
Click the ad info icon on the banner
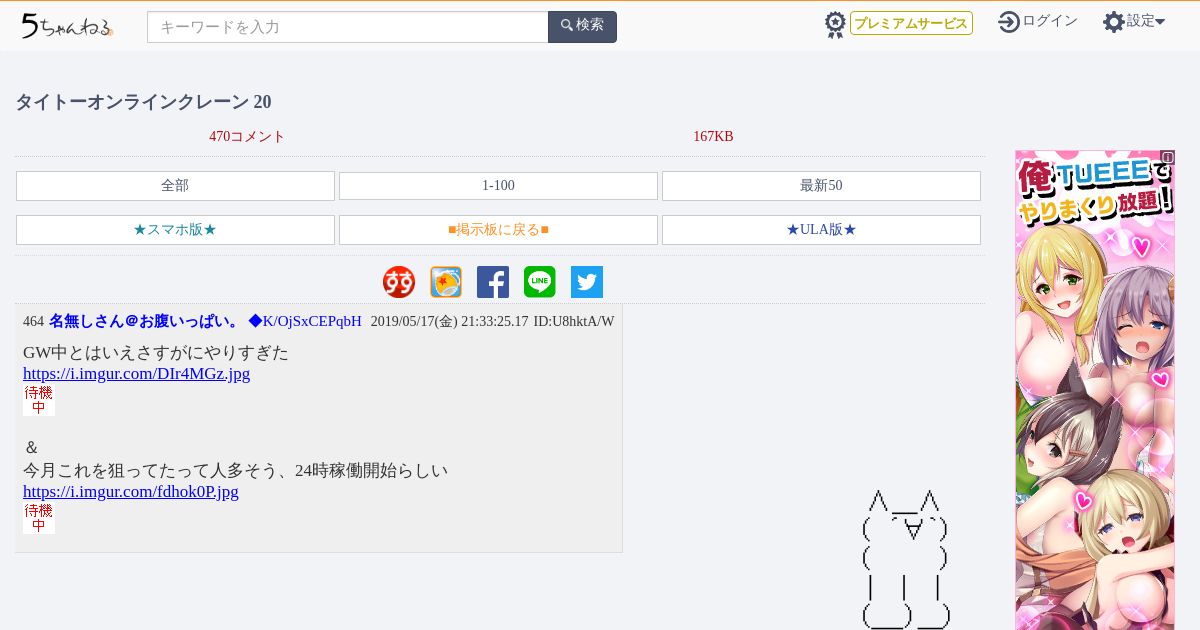point(1168,157)
